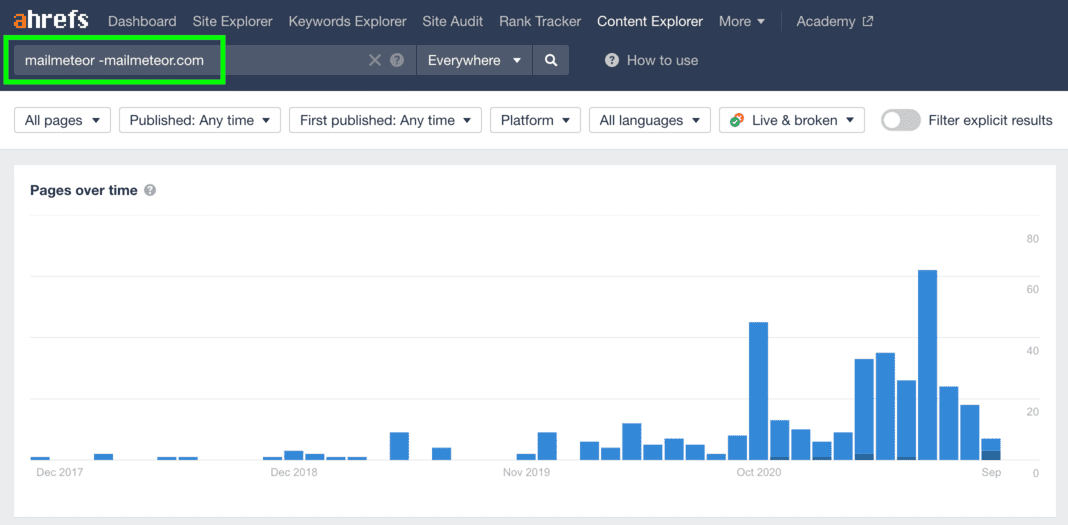
Task: Click the 80 y-axis value
Action: click(1033, 238)
